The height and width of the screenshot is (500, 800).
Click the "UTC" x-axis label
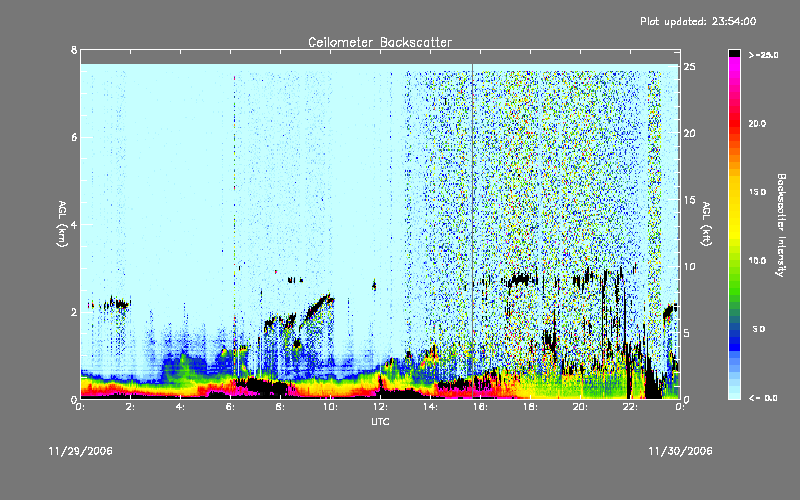tap(380, 421)
